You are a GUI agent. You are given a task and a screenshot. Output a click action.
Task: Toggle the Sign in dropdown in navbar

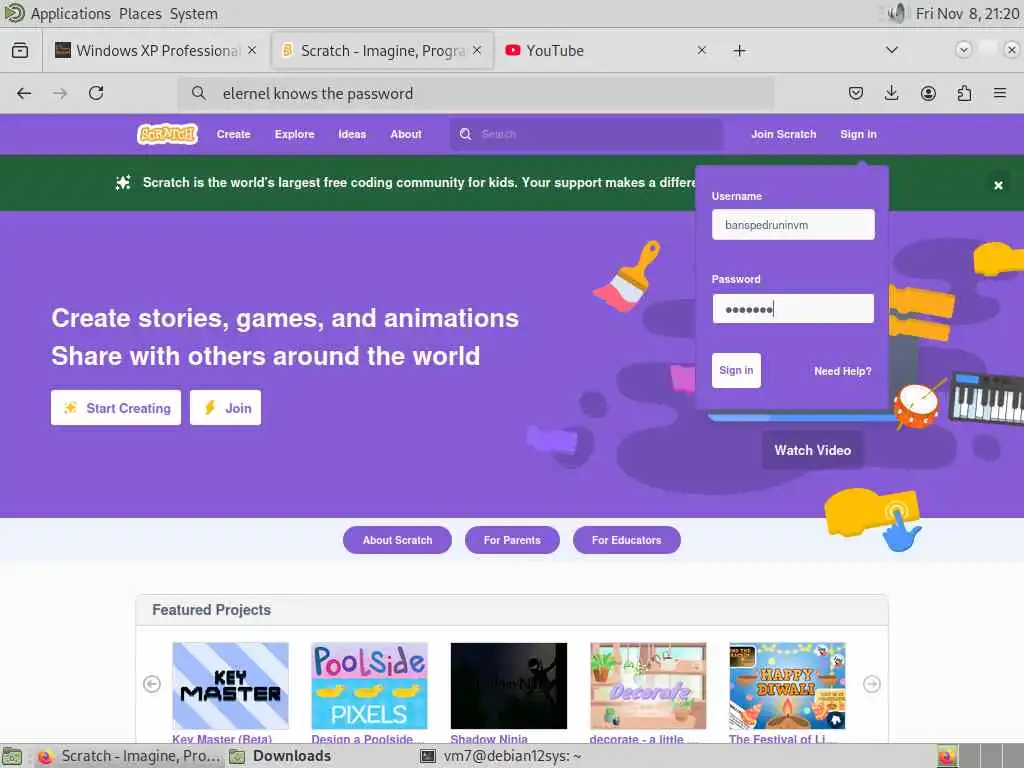[x=858, y=134]
